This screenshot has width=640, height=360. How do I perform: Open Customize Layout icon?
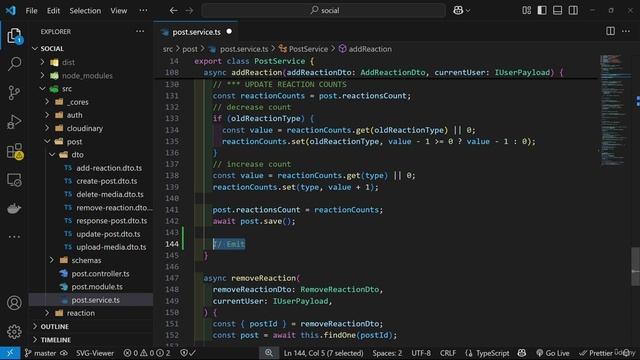click(x=527, y=10)
